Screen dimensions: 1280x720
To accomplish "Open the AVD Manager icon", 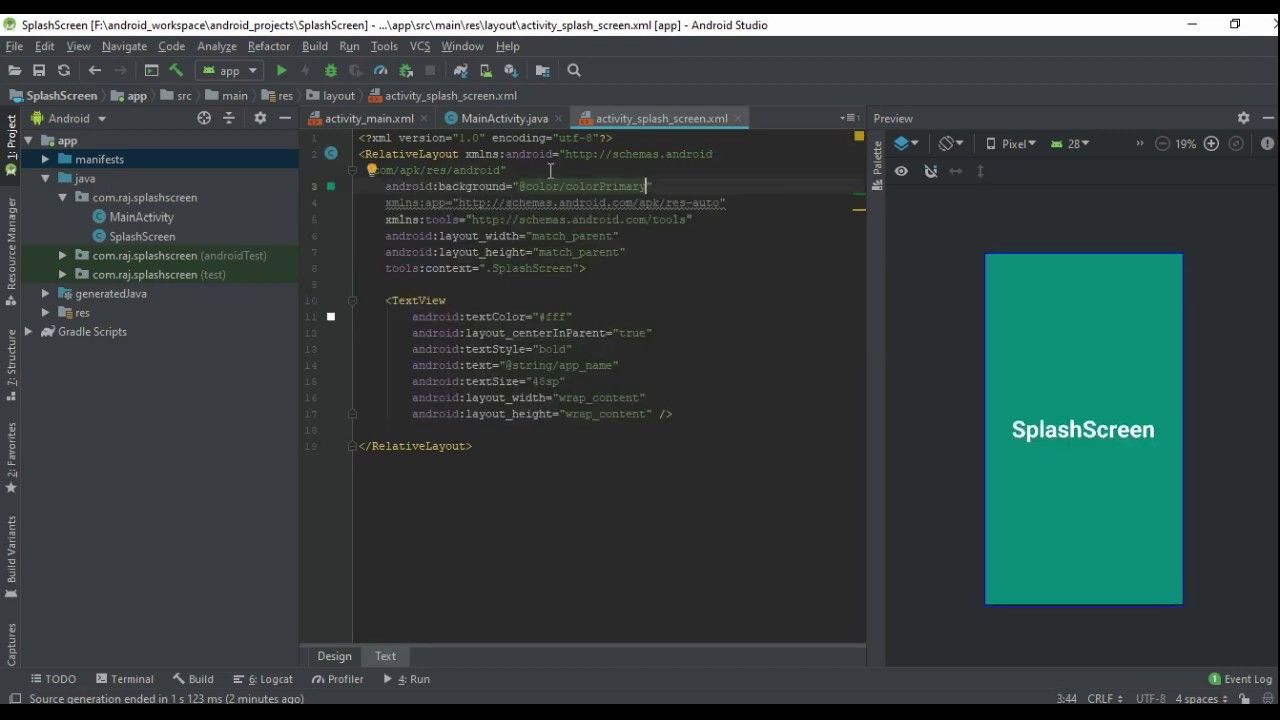I will point(486,70).
